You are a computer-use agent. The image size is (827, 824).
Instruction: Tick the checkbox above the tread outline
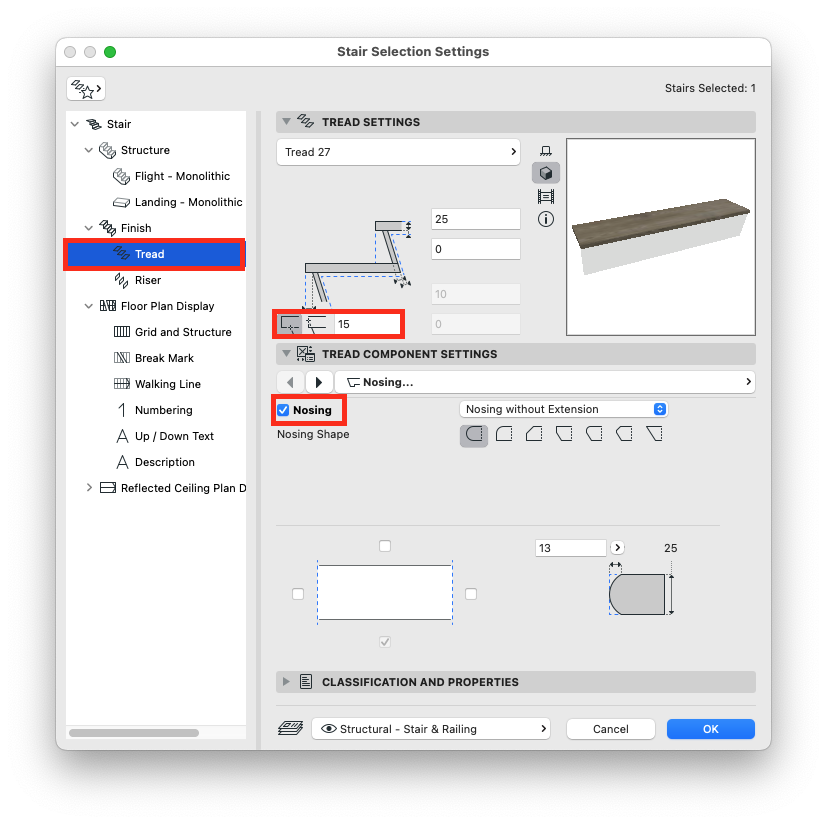click(x=384, y=546)
